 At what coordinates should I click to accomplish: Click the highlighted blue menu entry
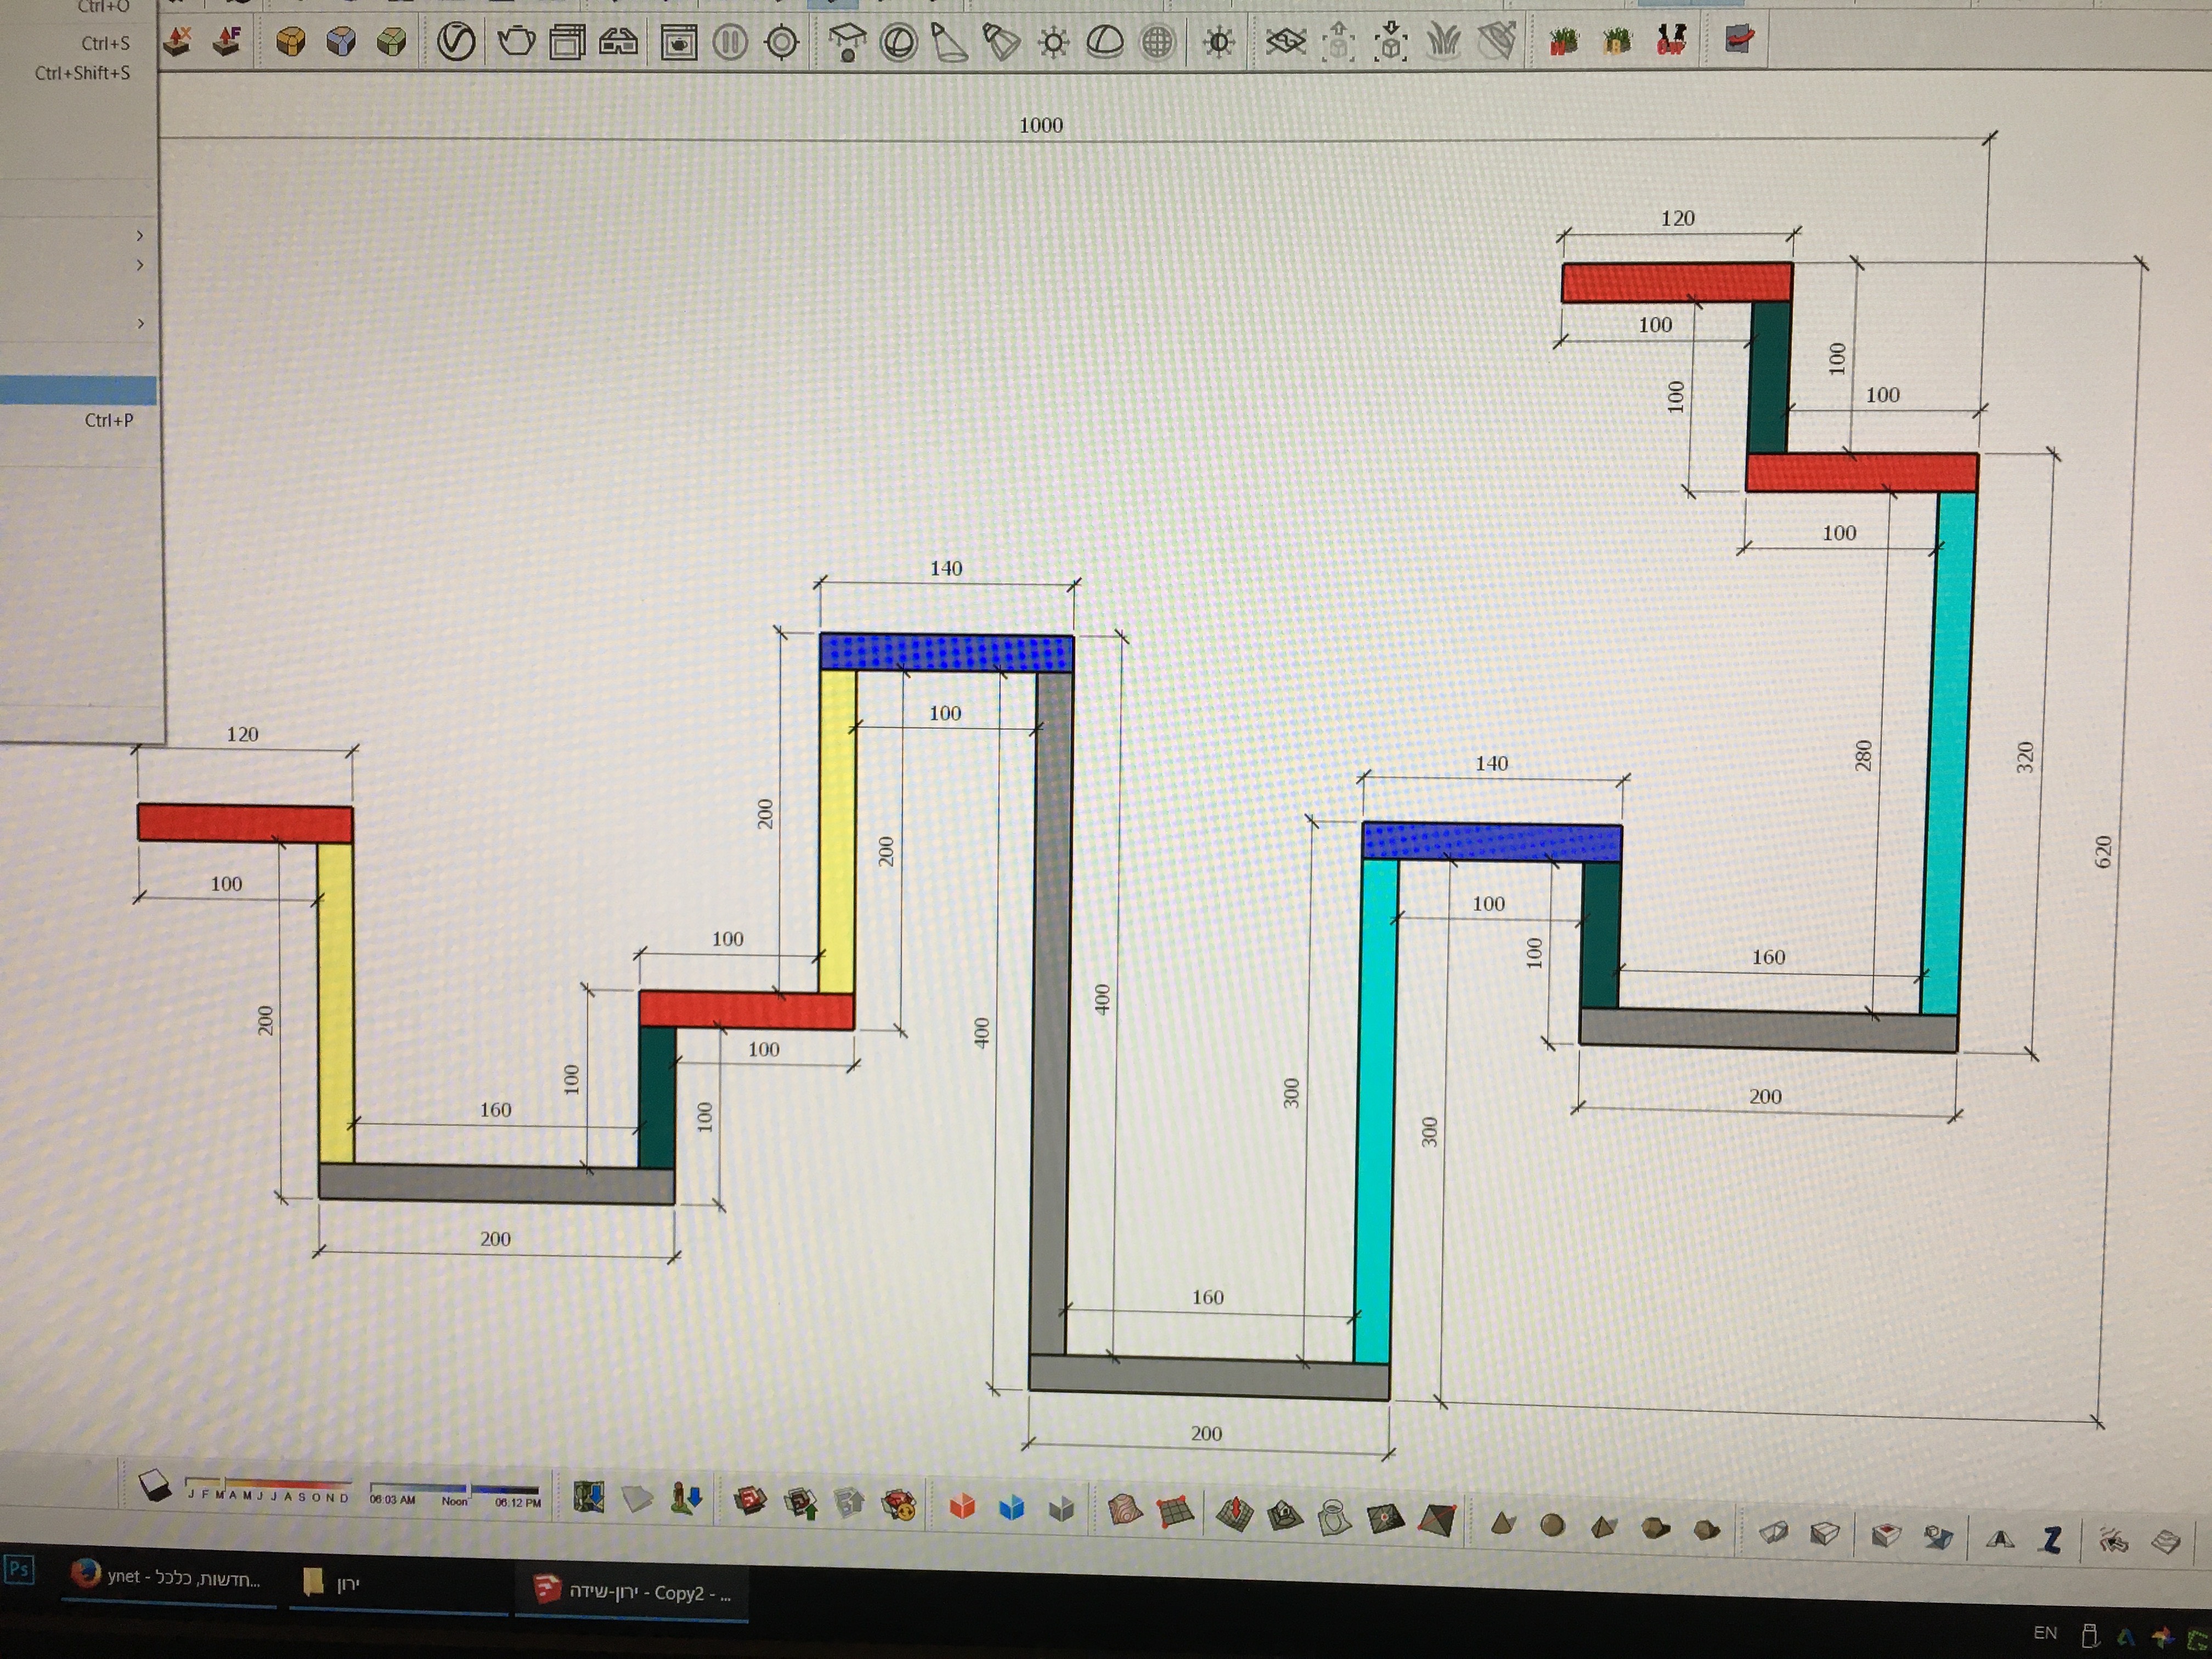click(x=78, y=390)
